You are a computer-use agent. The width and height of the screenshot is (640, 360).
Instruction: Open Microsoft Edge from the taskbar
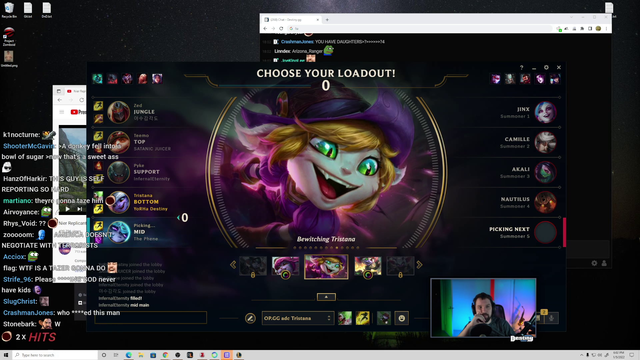click(x=129, y=355)
